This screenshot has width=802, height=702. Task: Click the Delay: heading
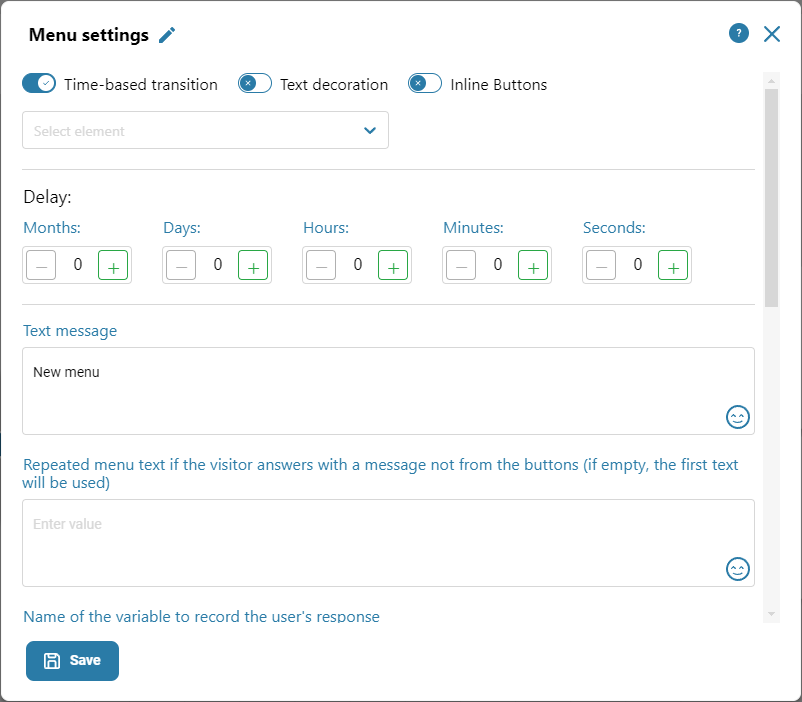47,197
